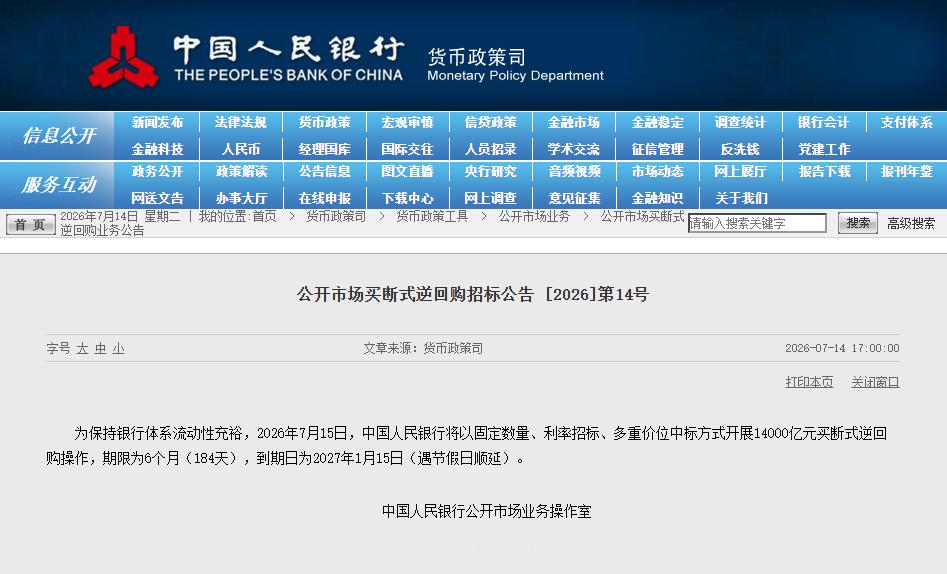Select 政策解读 navigation item
Viewport: 947px width, 574px height.
coord(240,172)
